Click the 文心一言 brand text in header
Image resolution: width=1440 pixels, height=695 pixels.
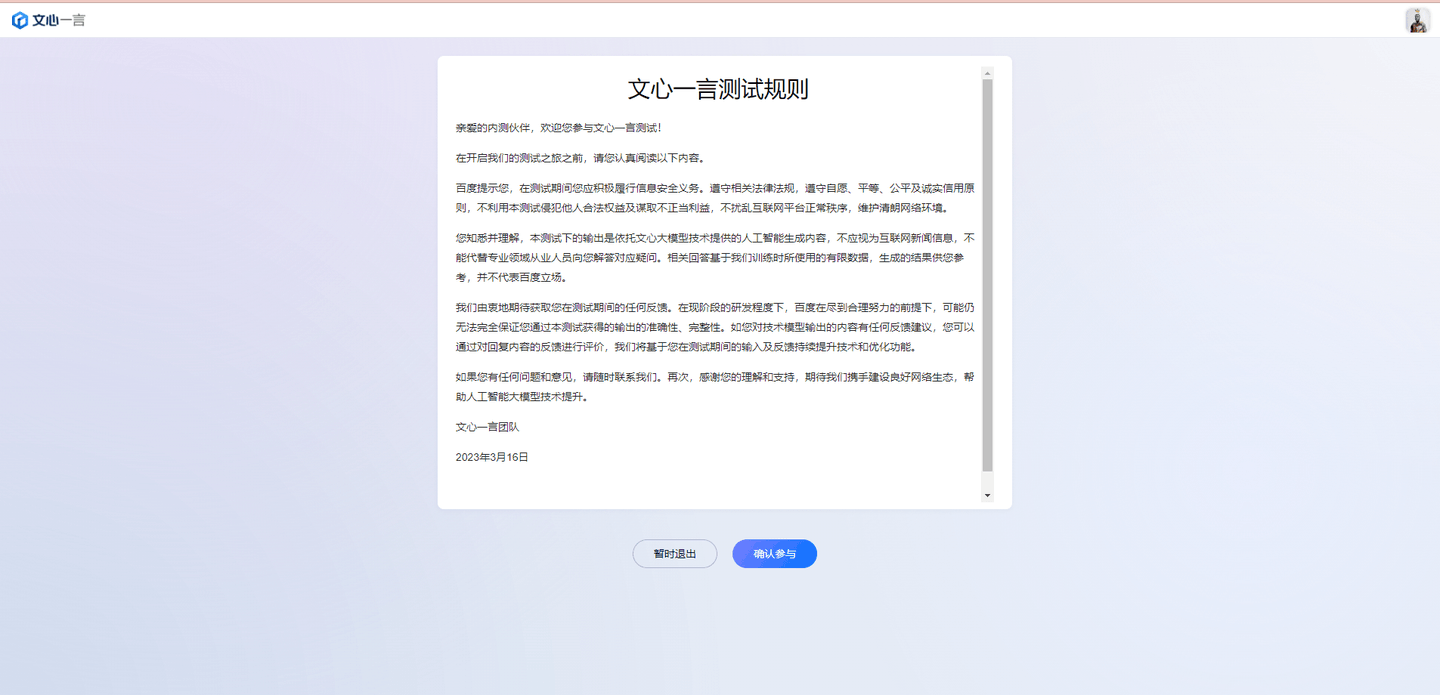pyautogui.click(x=59, y=20)
